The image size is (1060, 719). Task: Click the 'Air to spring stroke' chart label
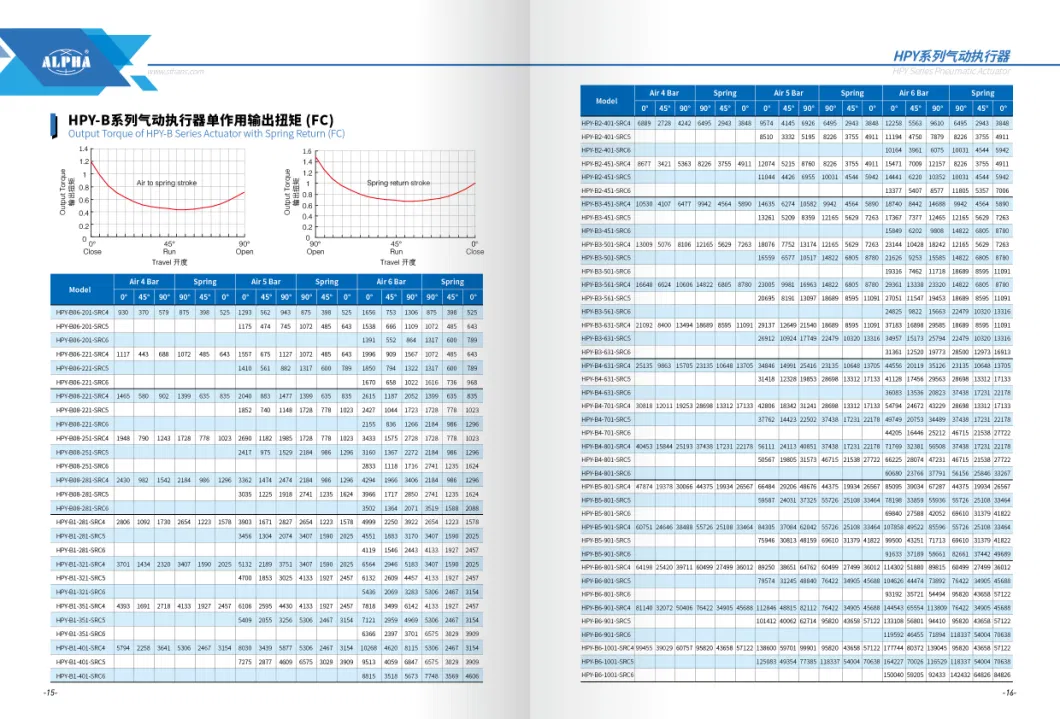point(166,182)
